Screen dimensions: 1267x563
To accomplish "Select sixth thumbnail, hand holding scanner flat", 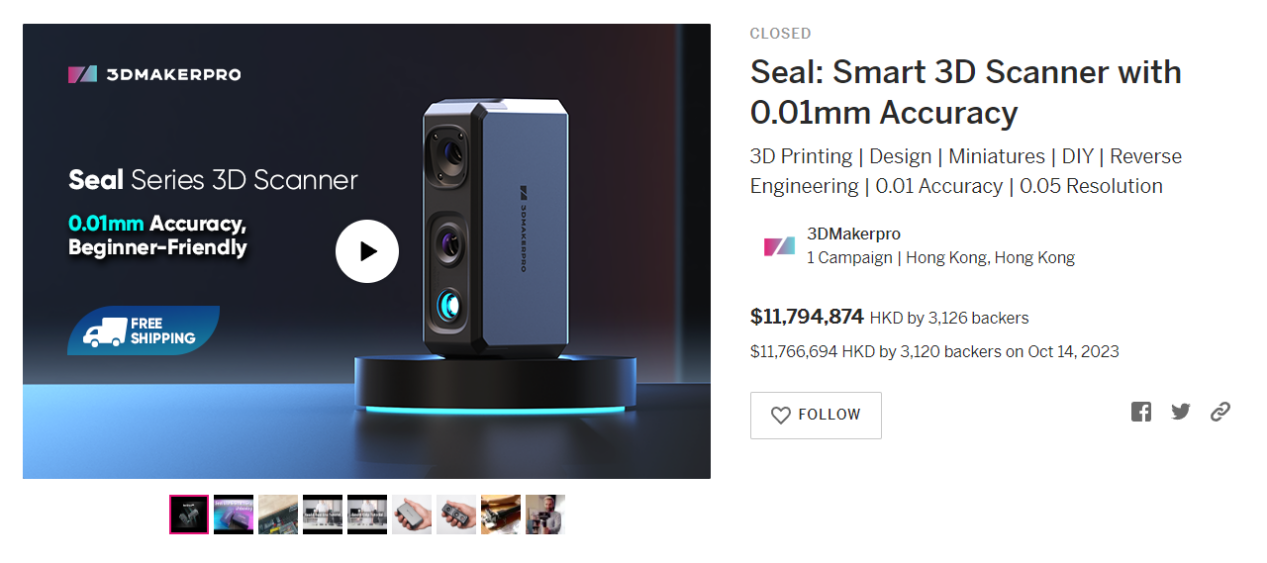I will pyautogui.click(x=411, y=514).
